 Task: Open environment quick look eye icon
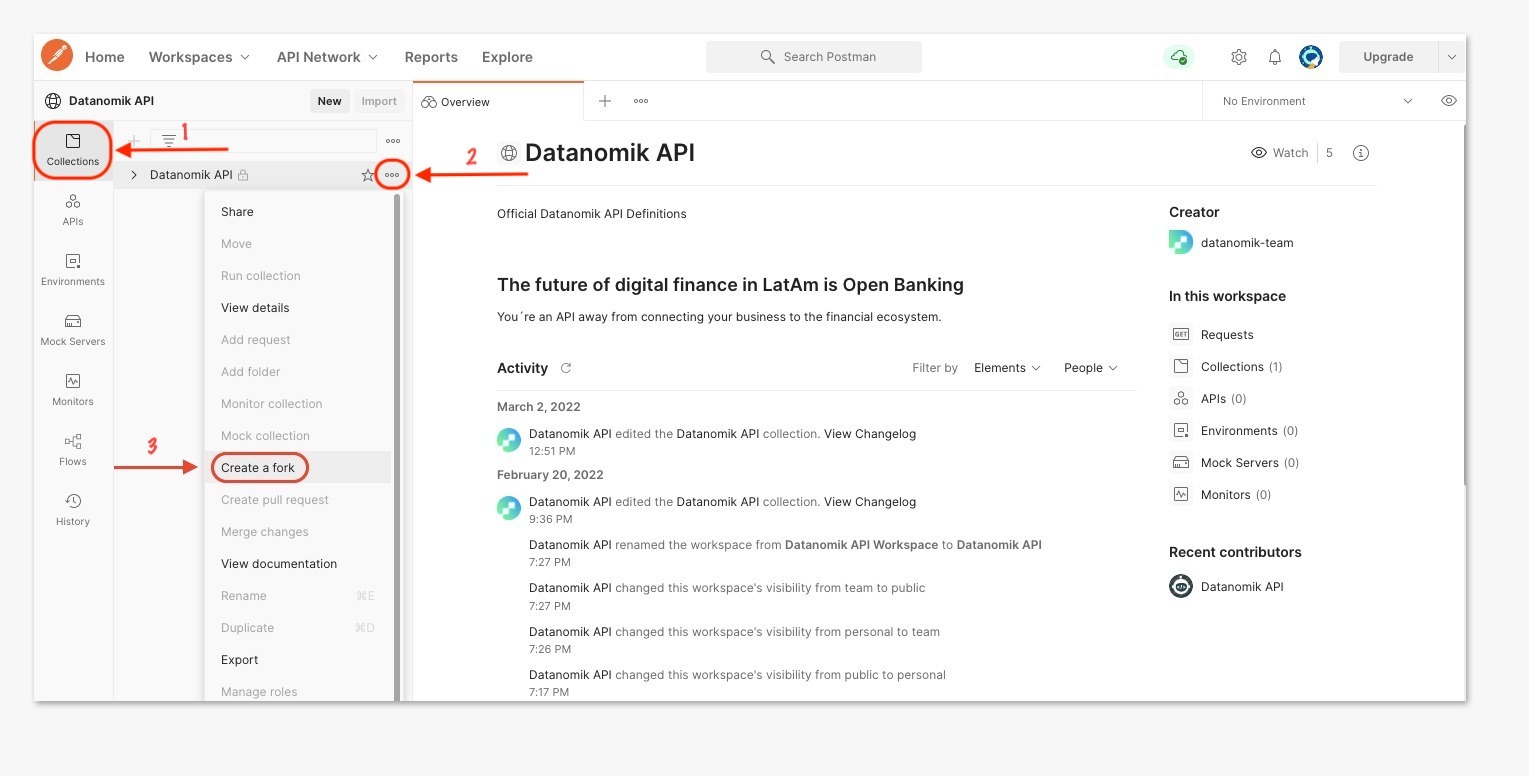(x=1448, y=101)
